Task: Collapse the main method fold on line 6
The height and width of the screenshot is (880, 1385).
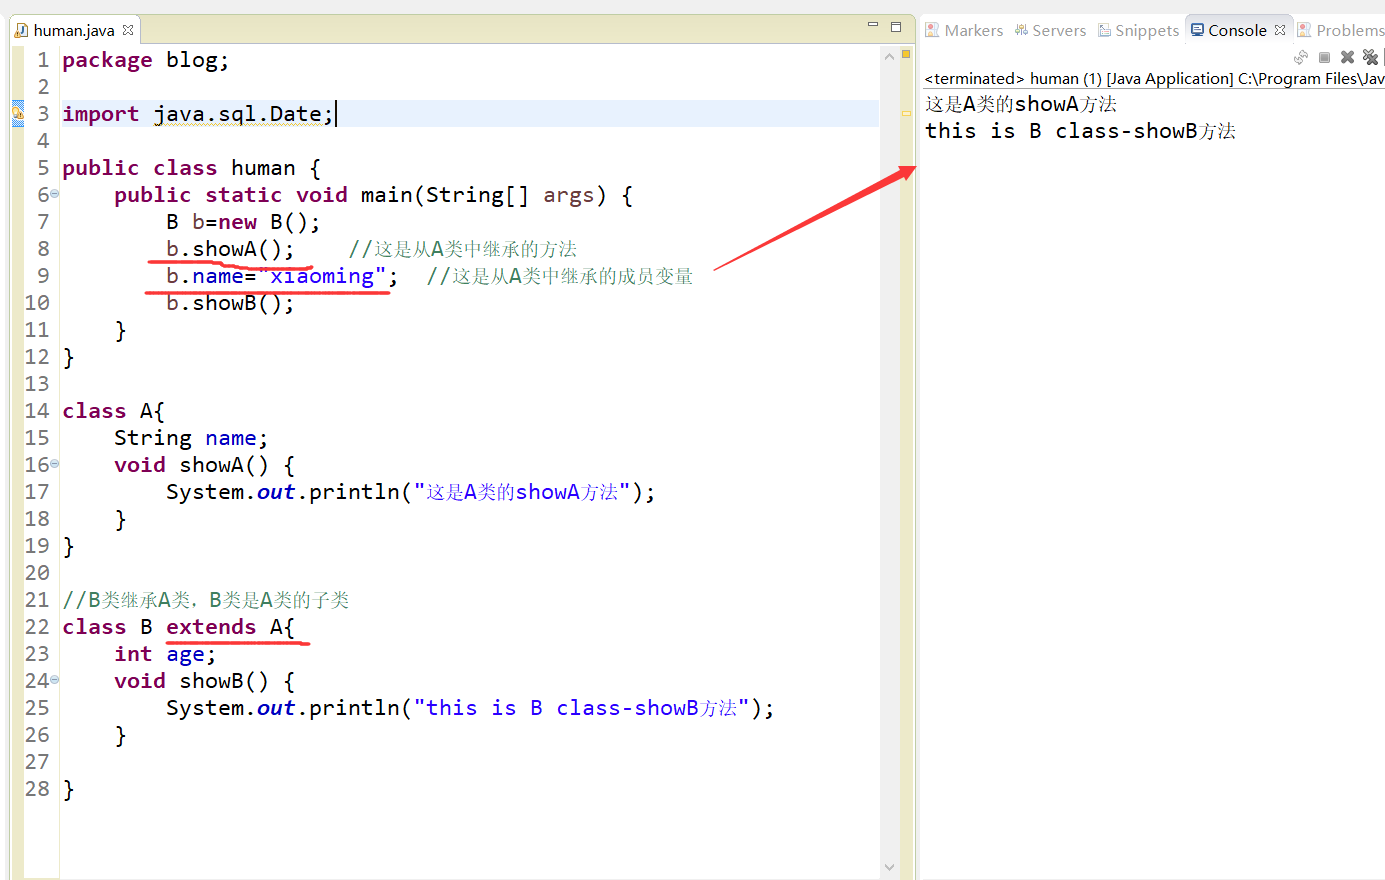Action: [x=55, y=194]
